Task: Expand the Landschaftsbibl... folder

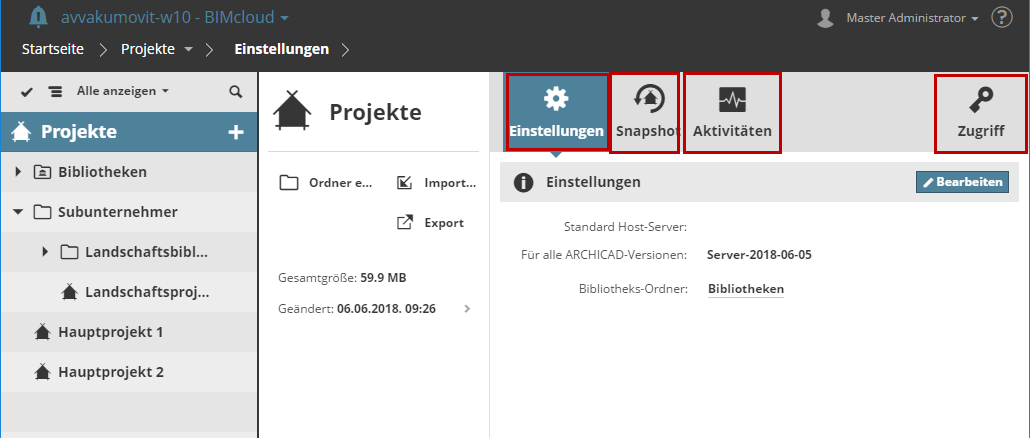Action: 45,252
